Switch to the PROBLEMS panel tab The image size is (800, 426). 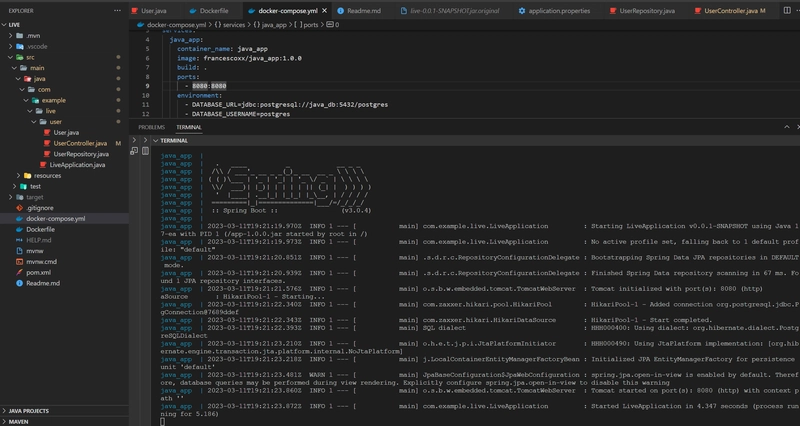tap(151, 127)
